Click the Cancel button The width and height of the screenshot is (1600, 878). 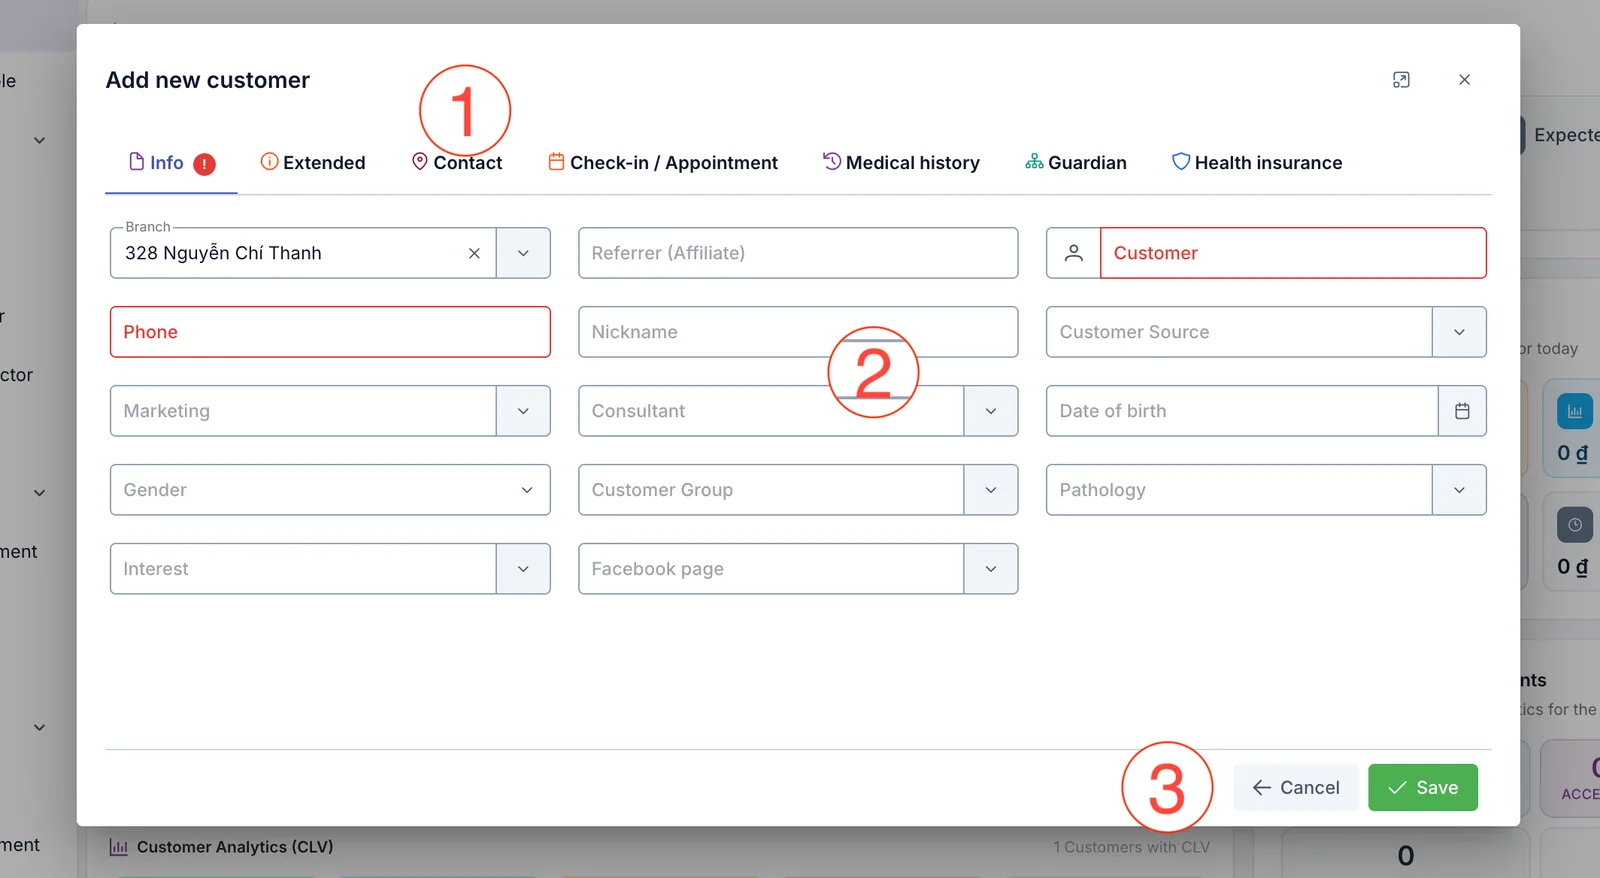coord(1295,787)
